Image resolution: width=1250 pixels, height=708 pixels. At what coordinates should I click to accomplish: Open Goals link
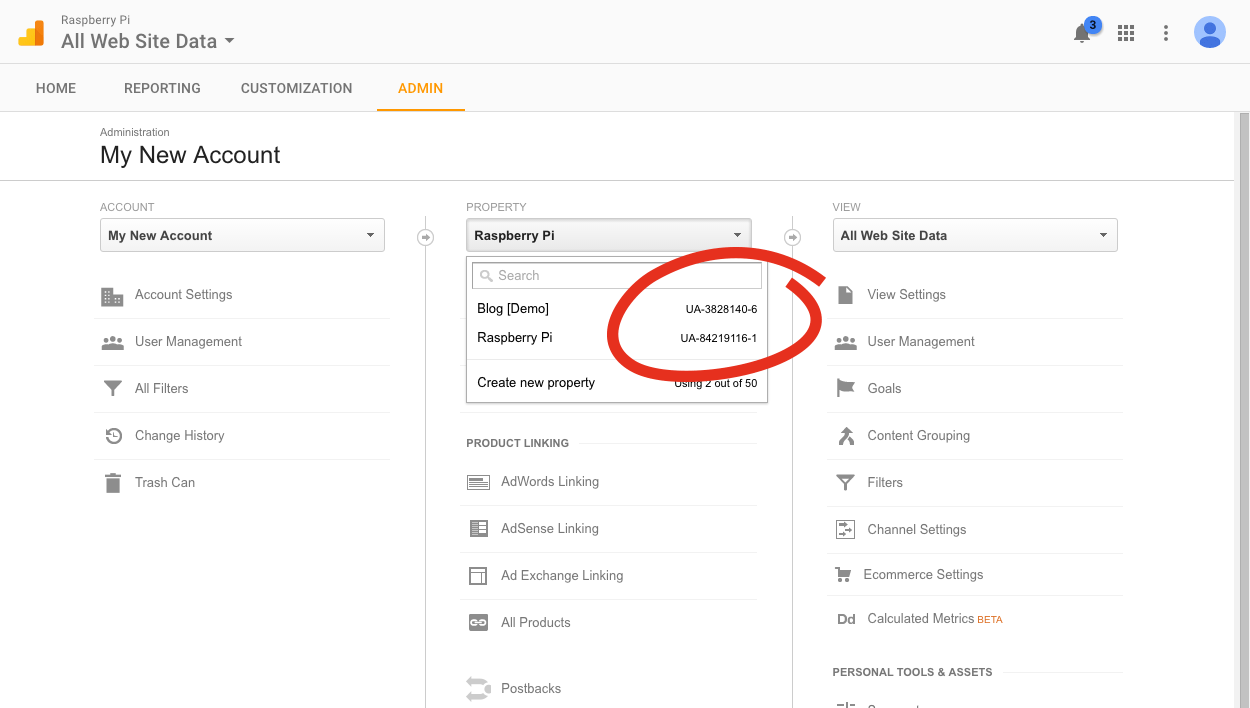(884, 389)
